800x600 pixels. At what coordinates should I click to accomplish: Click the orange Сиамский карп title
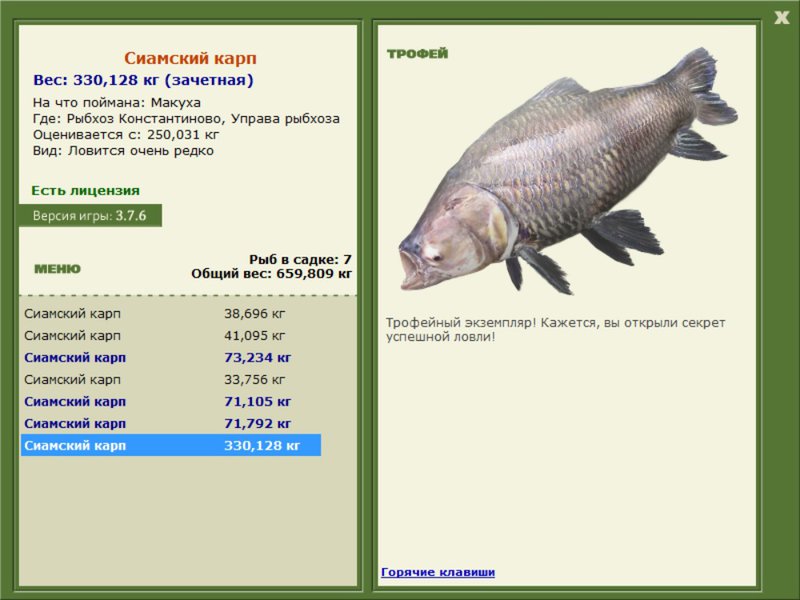coord(190,58)
